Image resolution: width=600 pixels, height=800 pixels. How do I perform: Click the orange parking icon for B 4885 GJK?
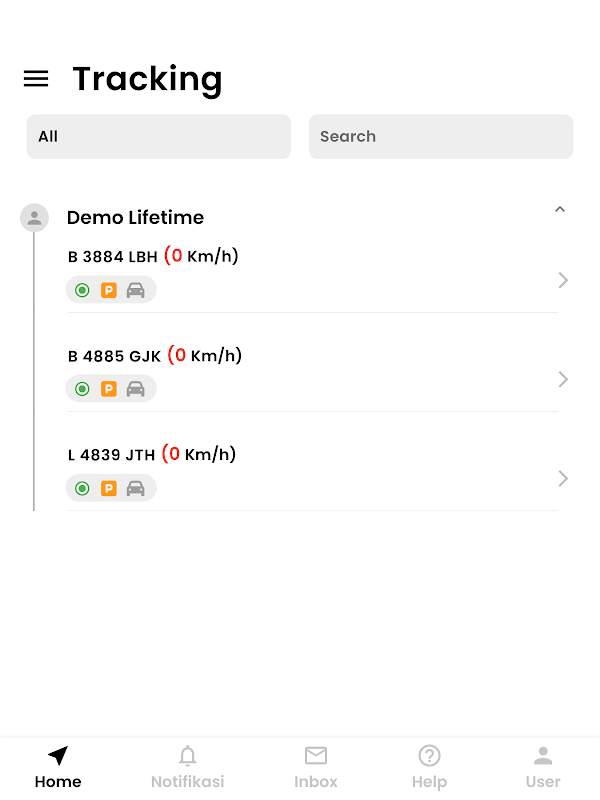point(109,389)
